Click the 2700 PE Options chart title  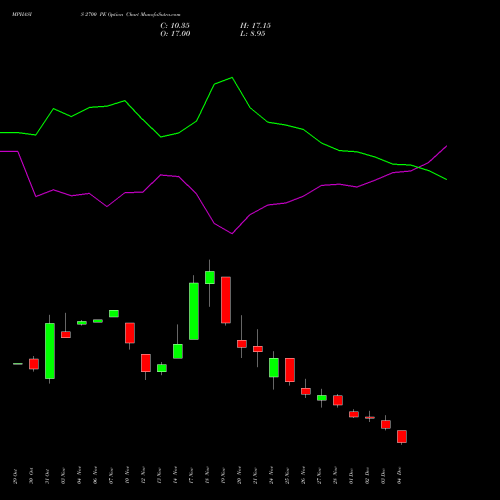[x=130, y=15]
